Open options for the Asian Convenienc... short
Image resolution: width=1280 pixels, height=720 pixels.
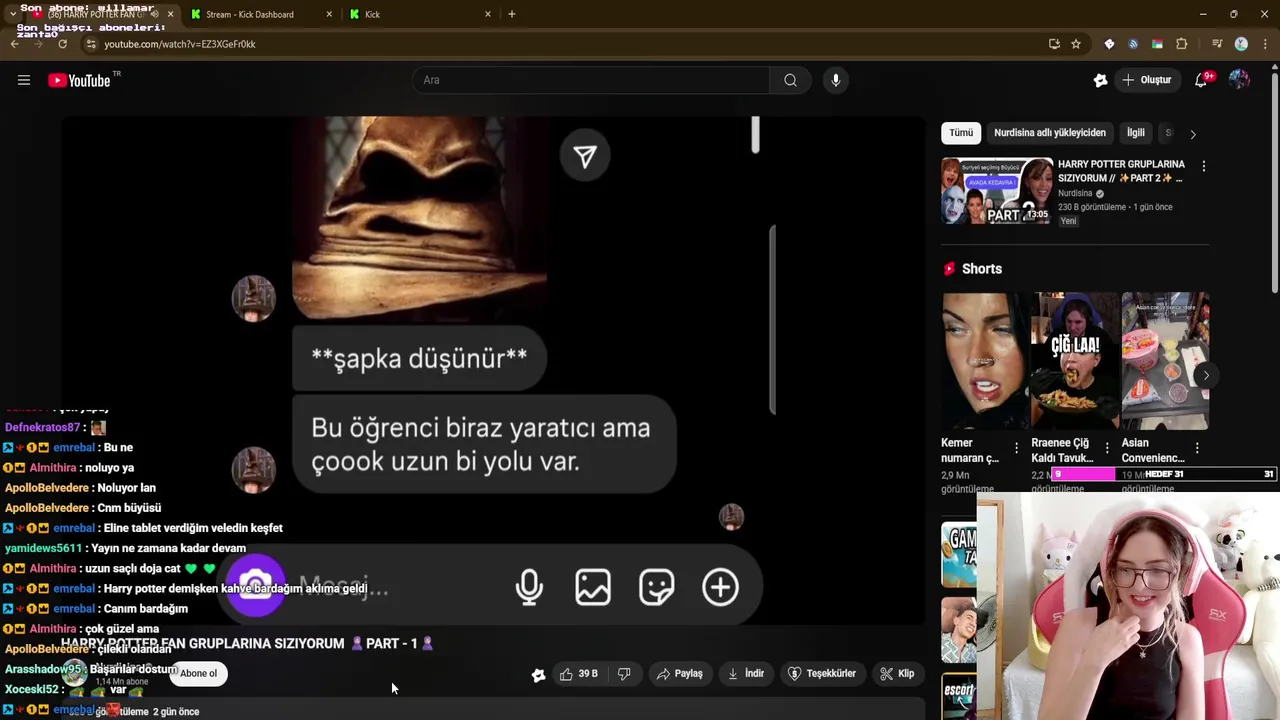(x=1197, y=448)
